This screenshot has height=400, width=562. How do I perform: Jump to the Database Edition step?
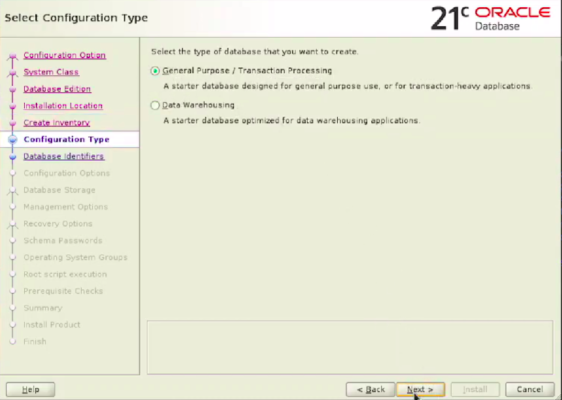57,89
